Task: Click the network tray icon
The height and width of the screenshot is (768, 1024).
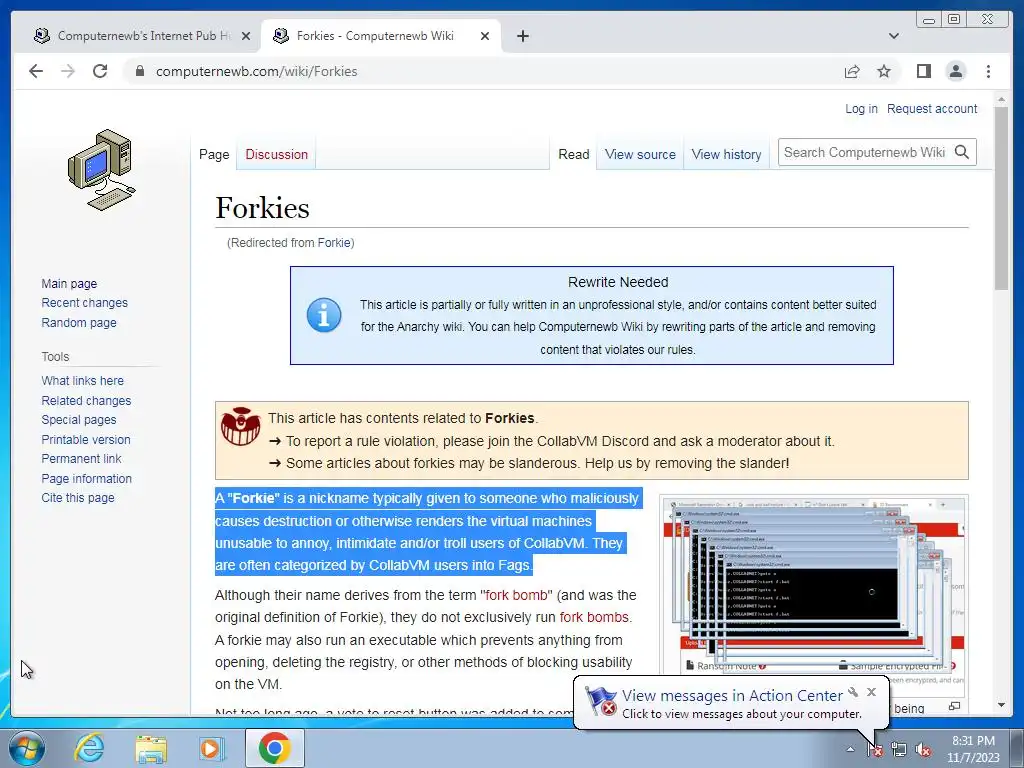Action: (899, 749)
